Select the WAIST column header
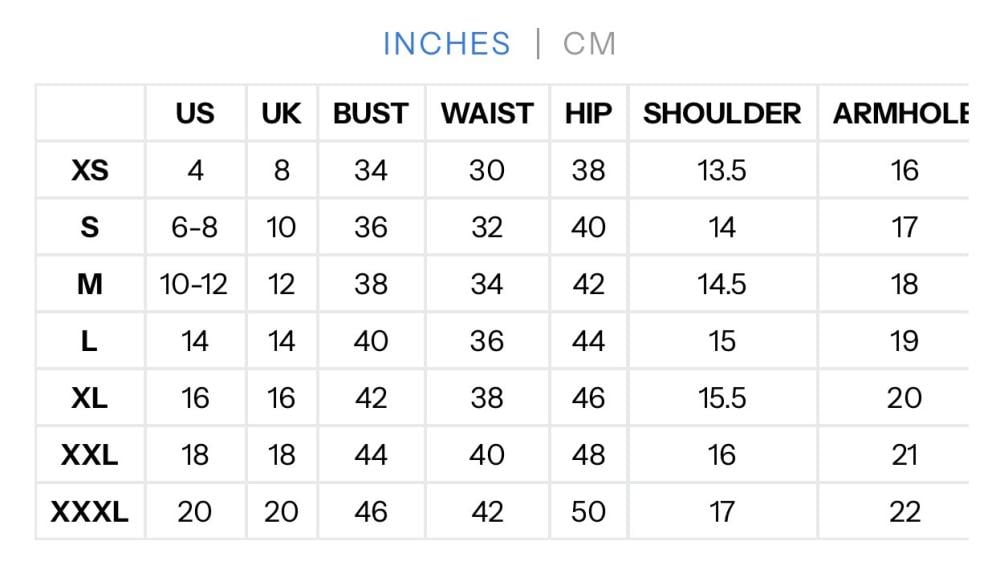 [487, 113]
